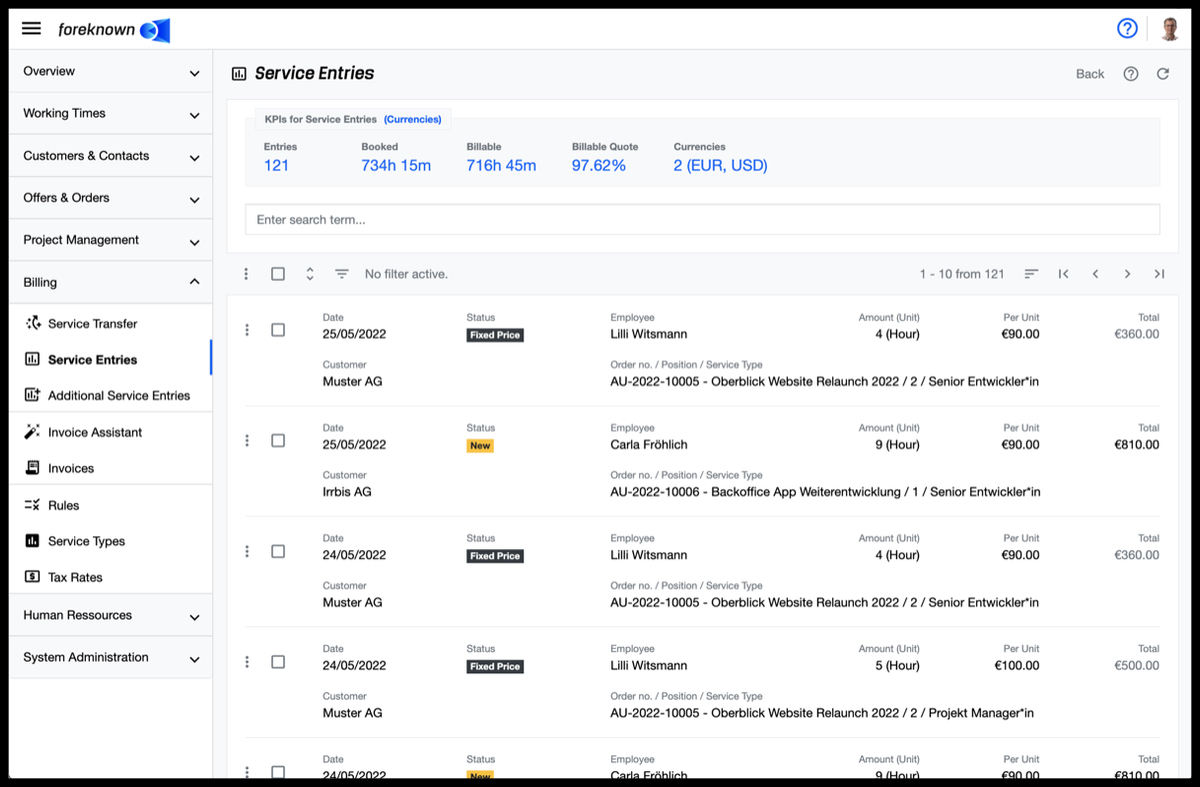Click the New status badge for Irrbis AG entry

point(480,446)
